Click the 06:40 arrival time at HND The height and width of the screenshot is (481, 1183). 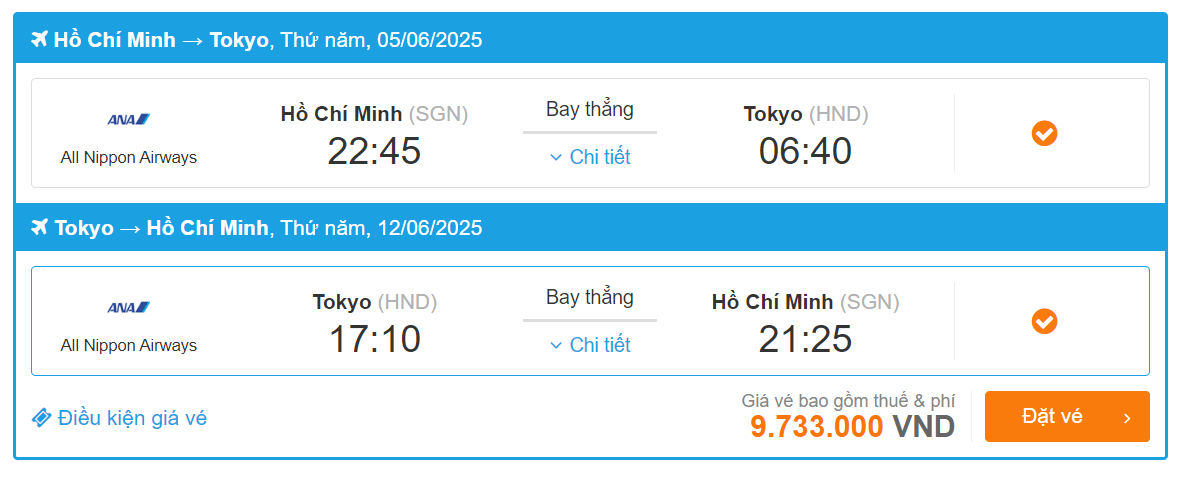coord(805,151)
